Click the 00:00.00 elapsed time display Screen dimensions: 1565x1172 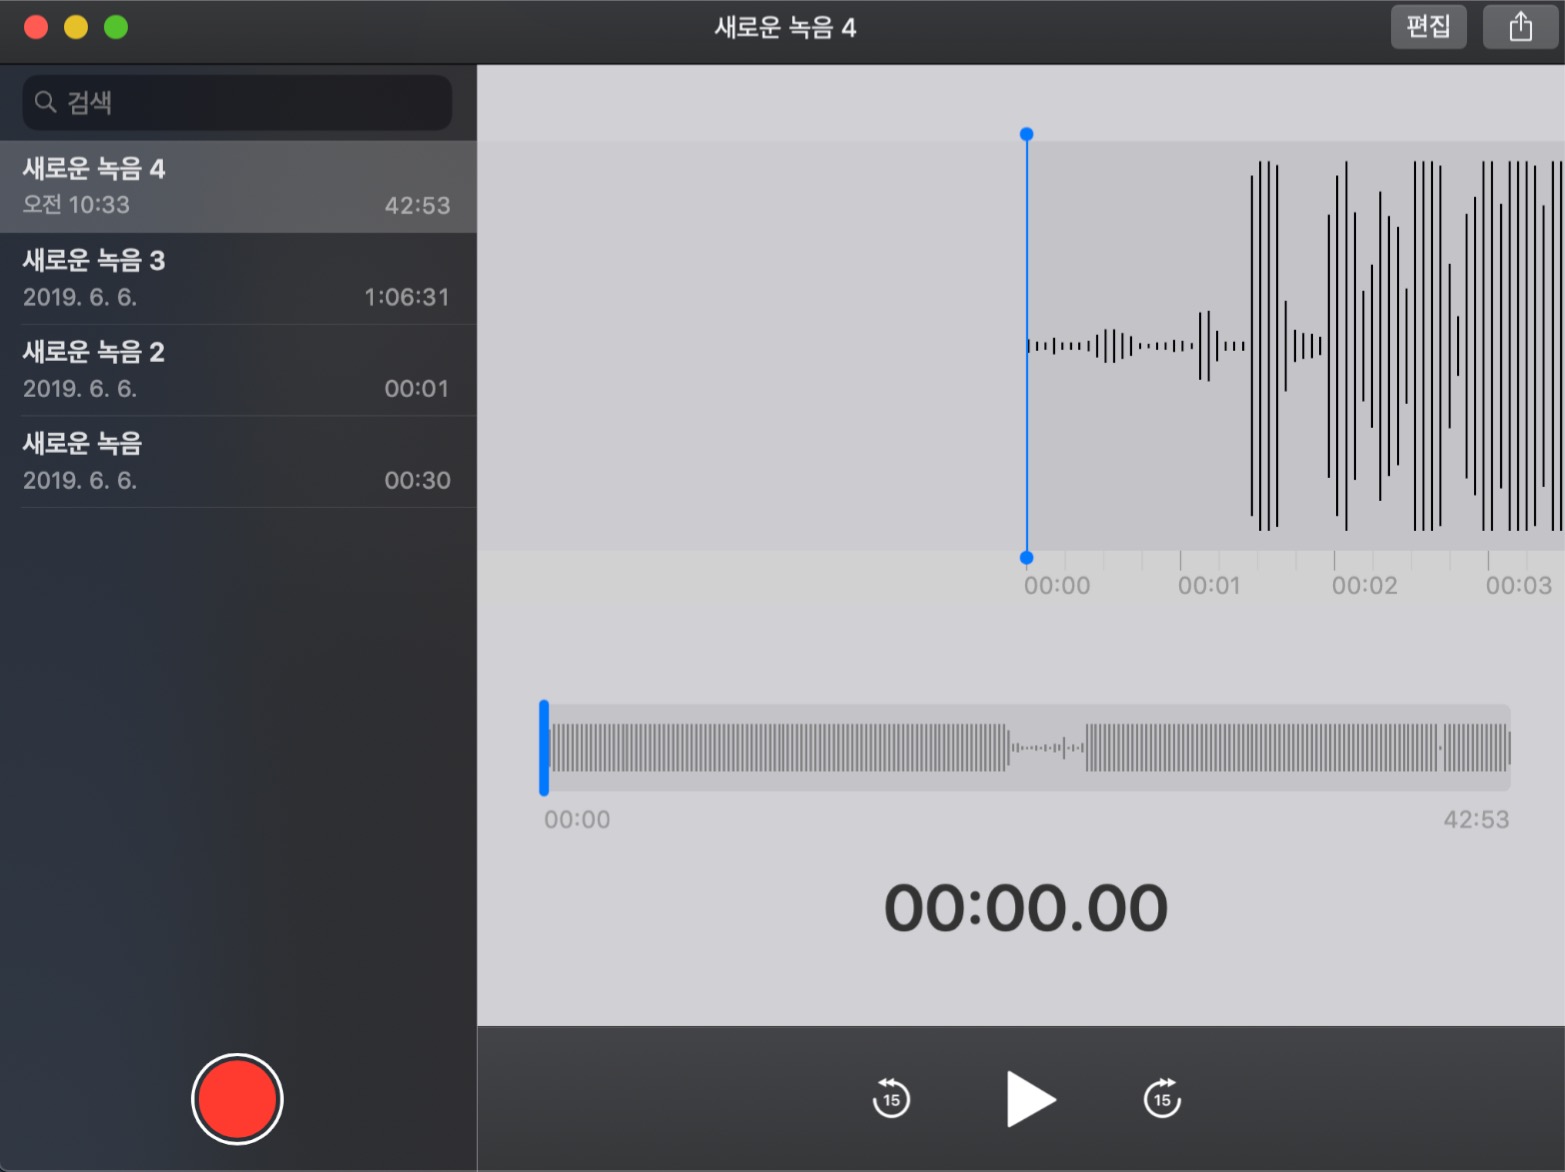tap(1026, 908)
